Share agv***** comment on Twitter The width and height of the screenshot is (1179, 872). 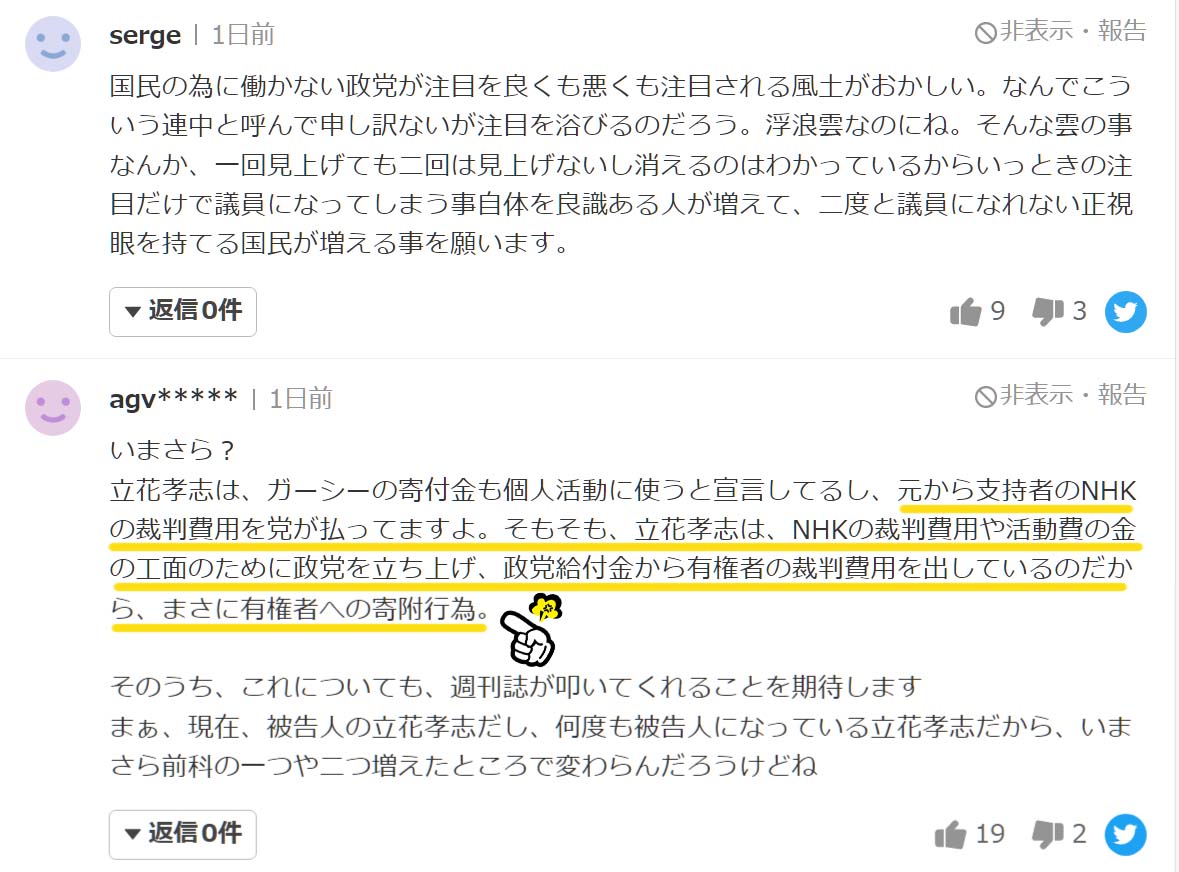[1126, 834]
